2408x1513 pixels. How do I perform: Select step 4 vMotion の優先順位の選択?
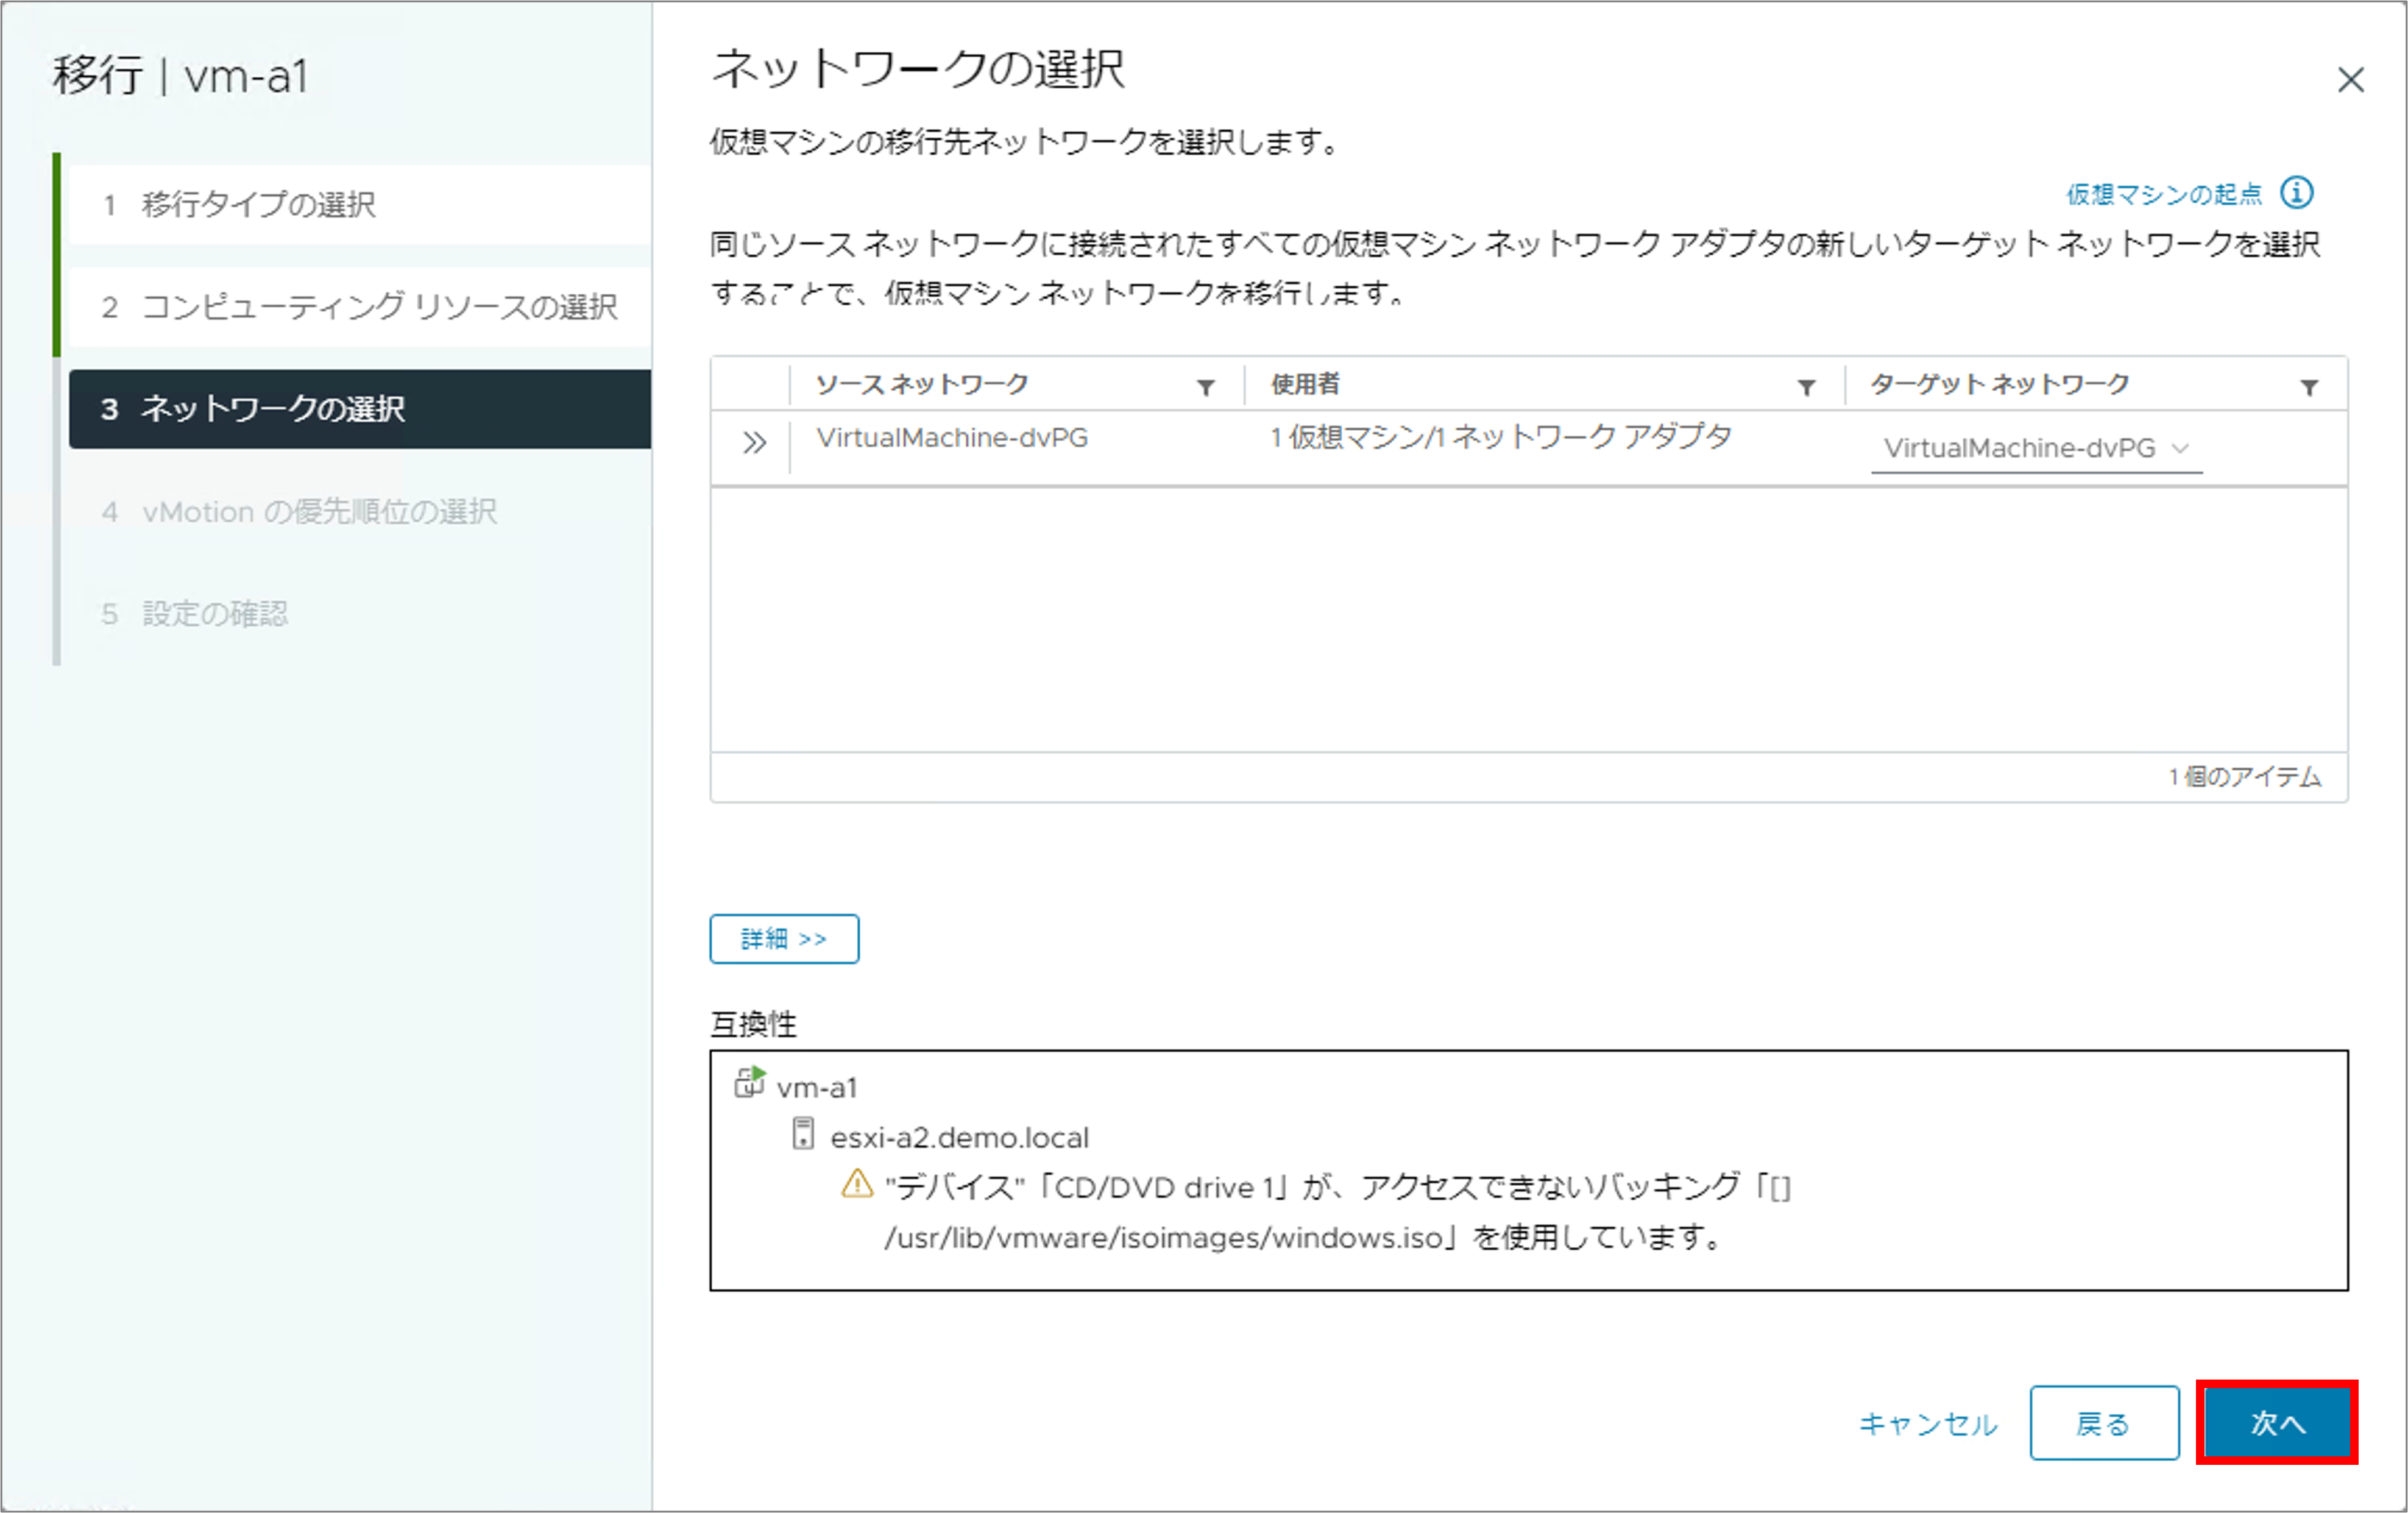click(x=359, y=511)
